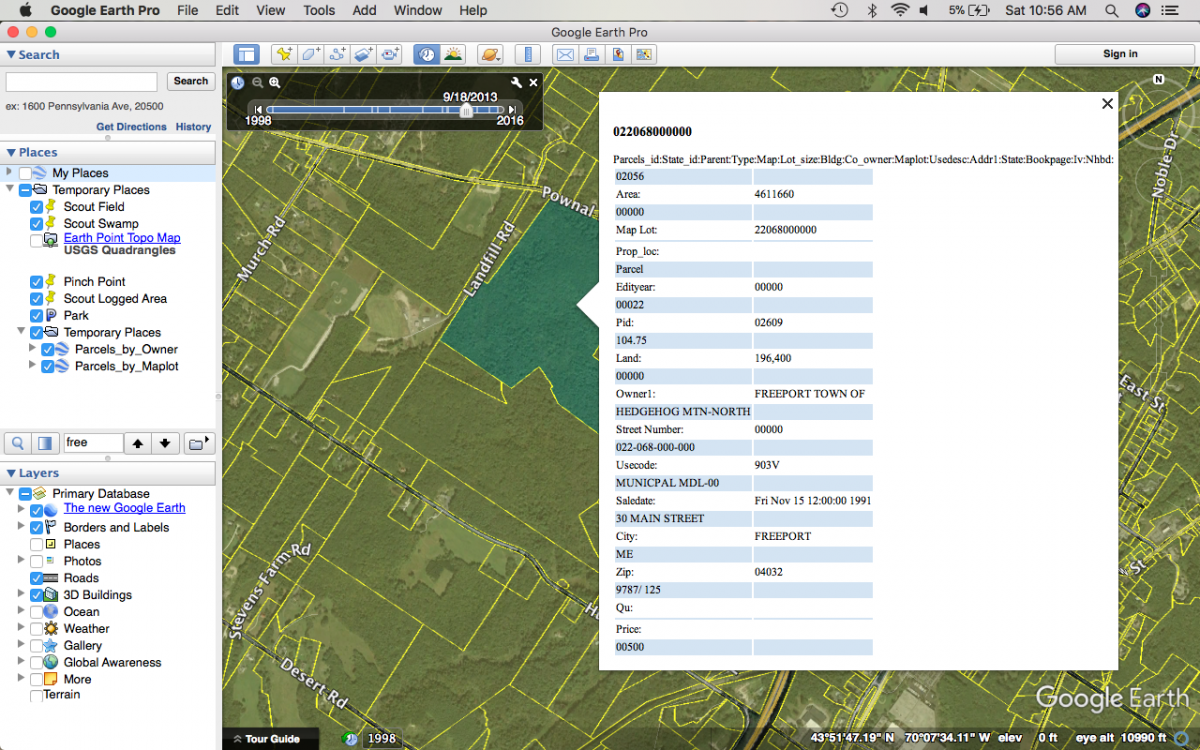Open The new Google Earth link
Screen dimensions: 1200x750
[x=124, y=508]
